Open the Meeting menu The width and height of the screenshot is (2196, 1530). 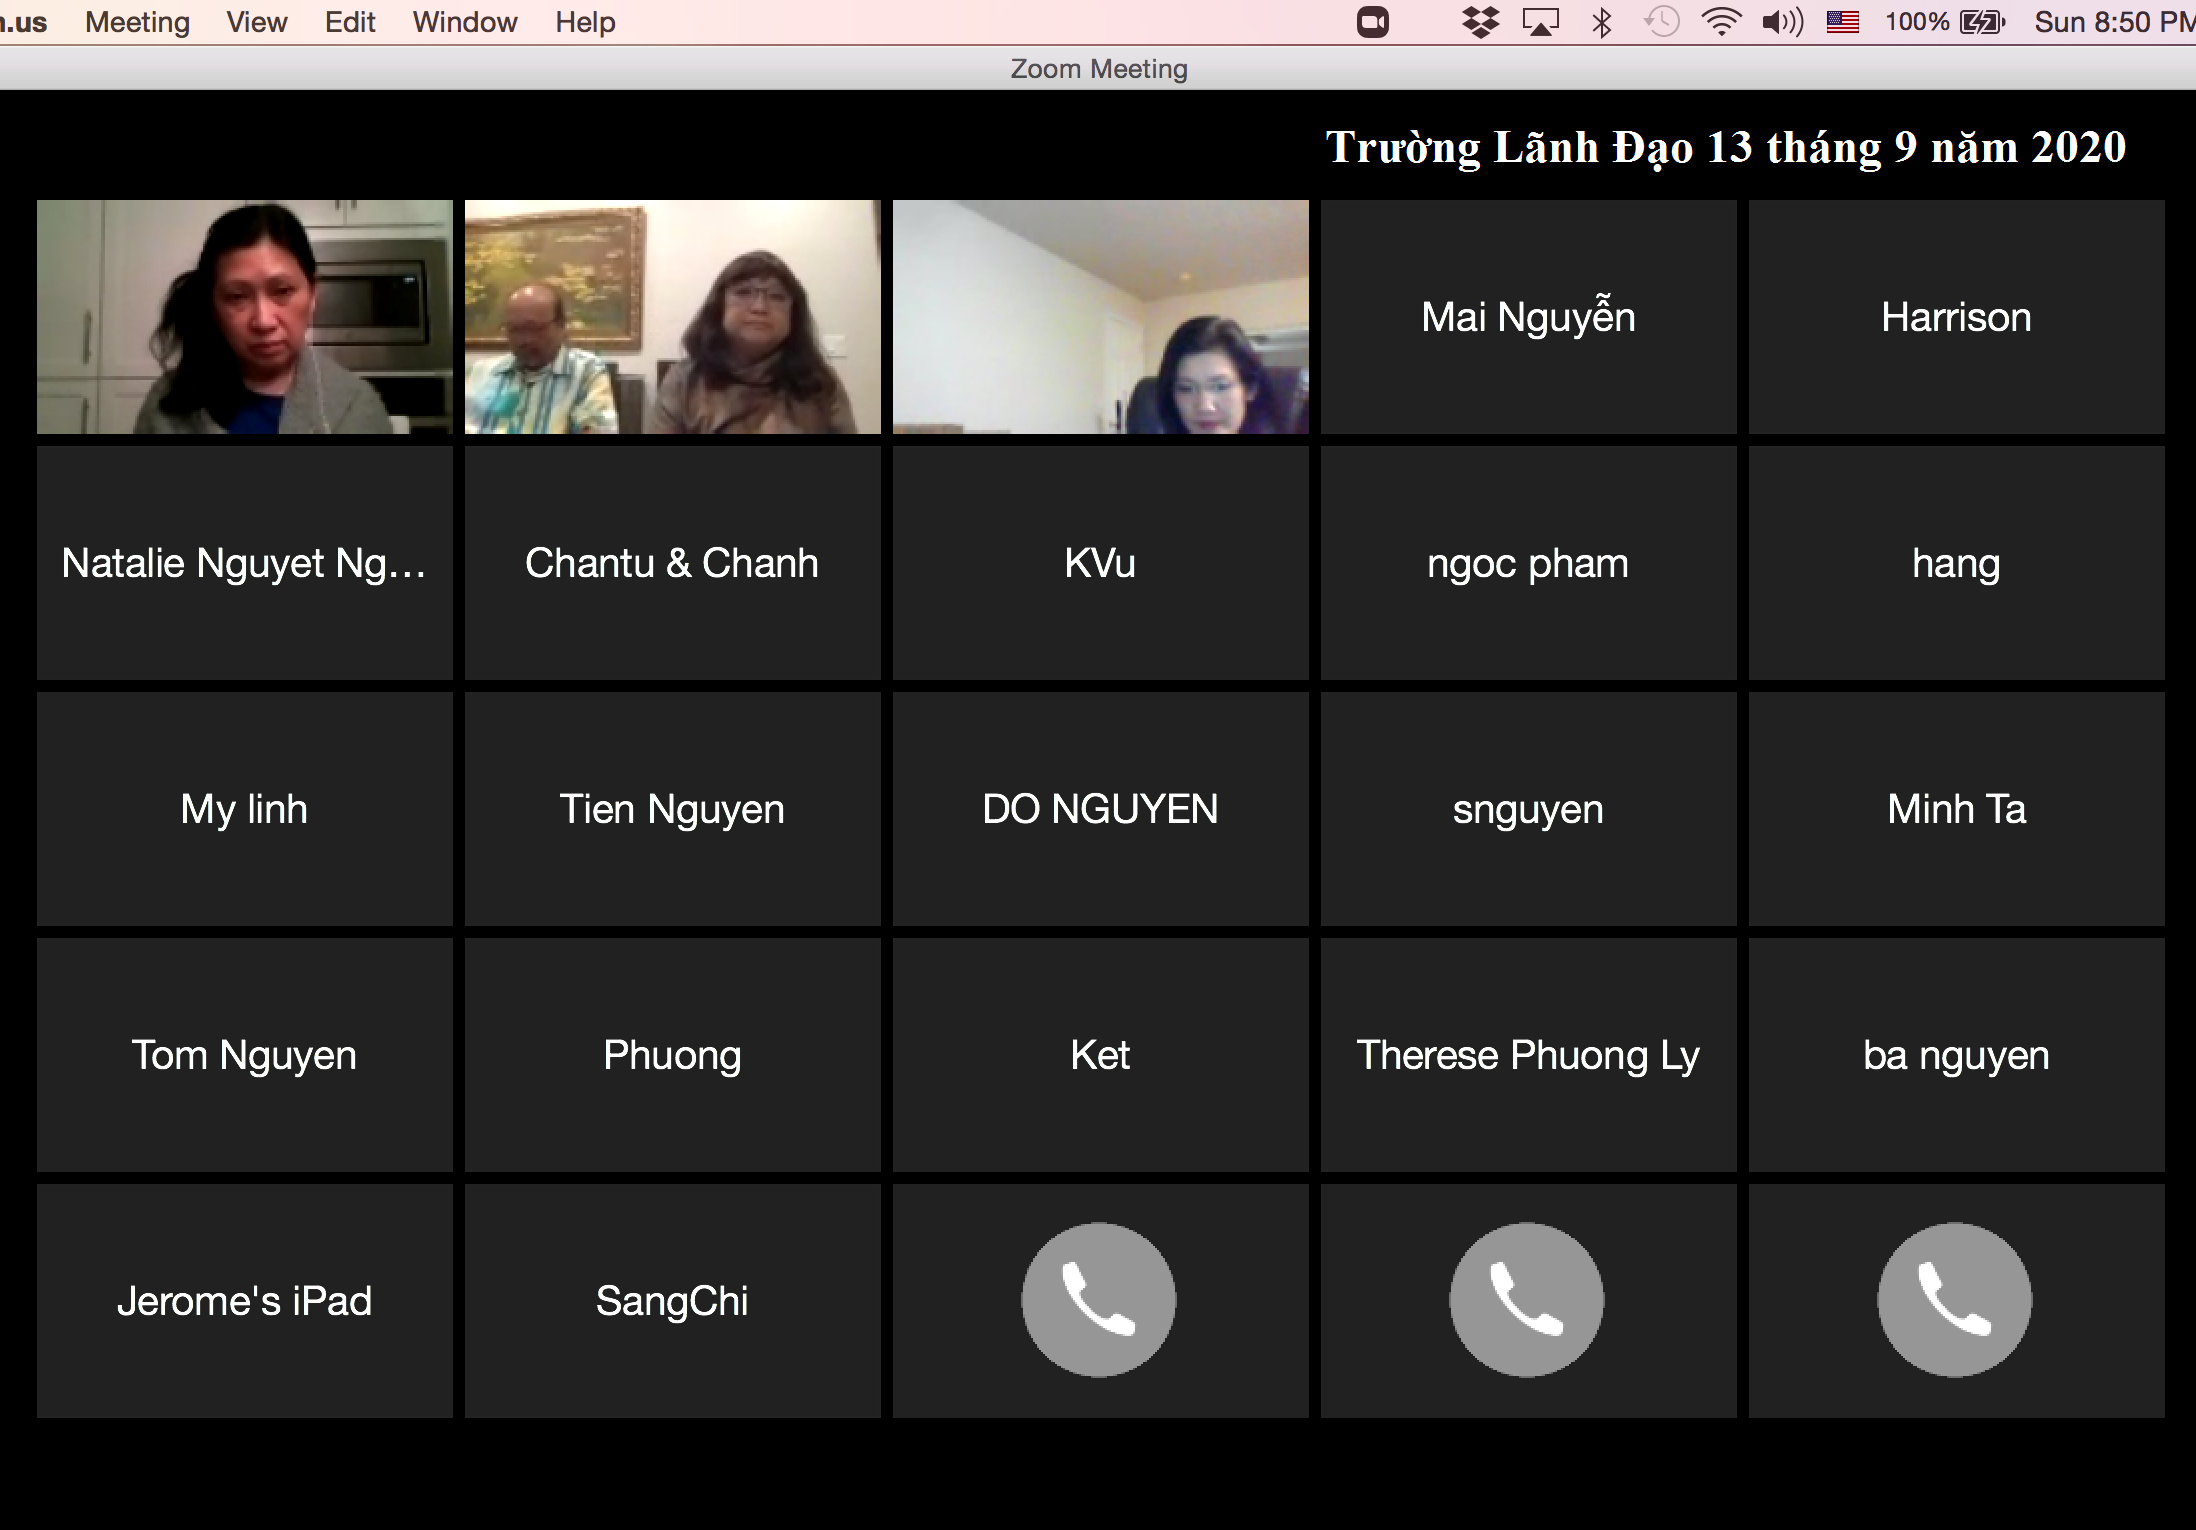(x=137, y=22)
